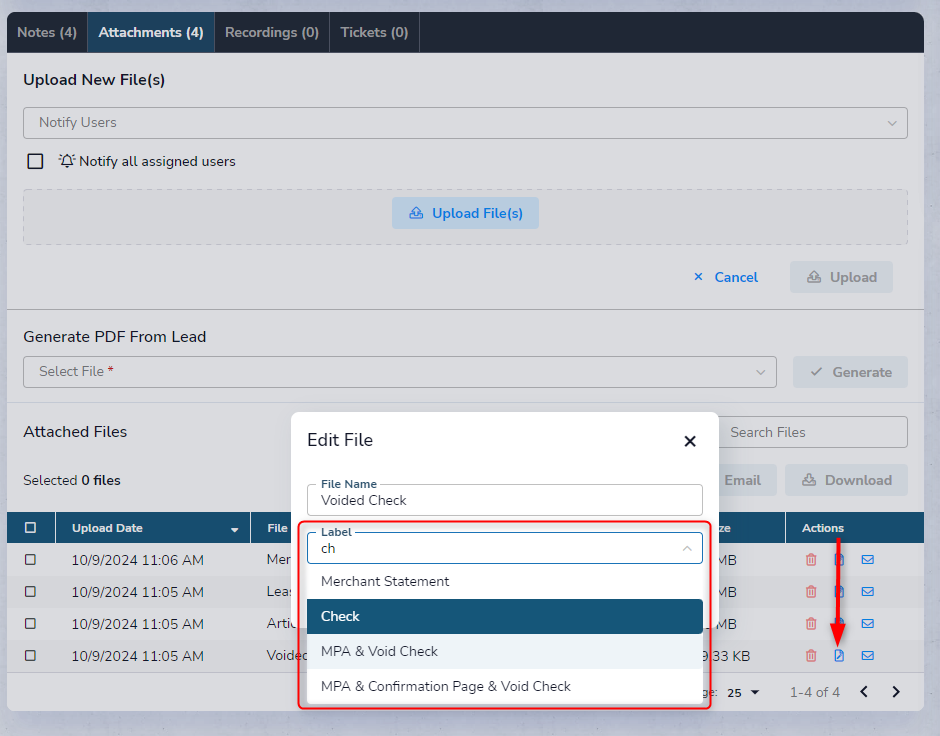Open the Select File dropdown
The image size is (940, 736).
399,372
